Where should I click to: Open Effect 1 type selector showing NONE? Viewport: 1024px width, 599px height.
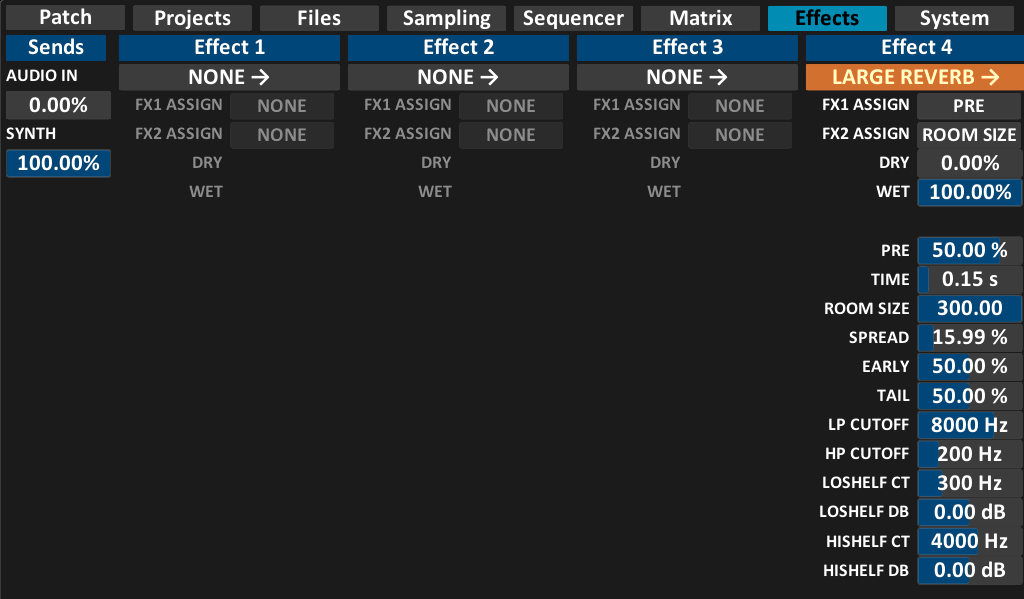pos(230,77)
